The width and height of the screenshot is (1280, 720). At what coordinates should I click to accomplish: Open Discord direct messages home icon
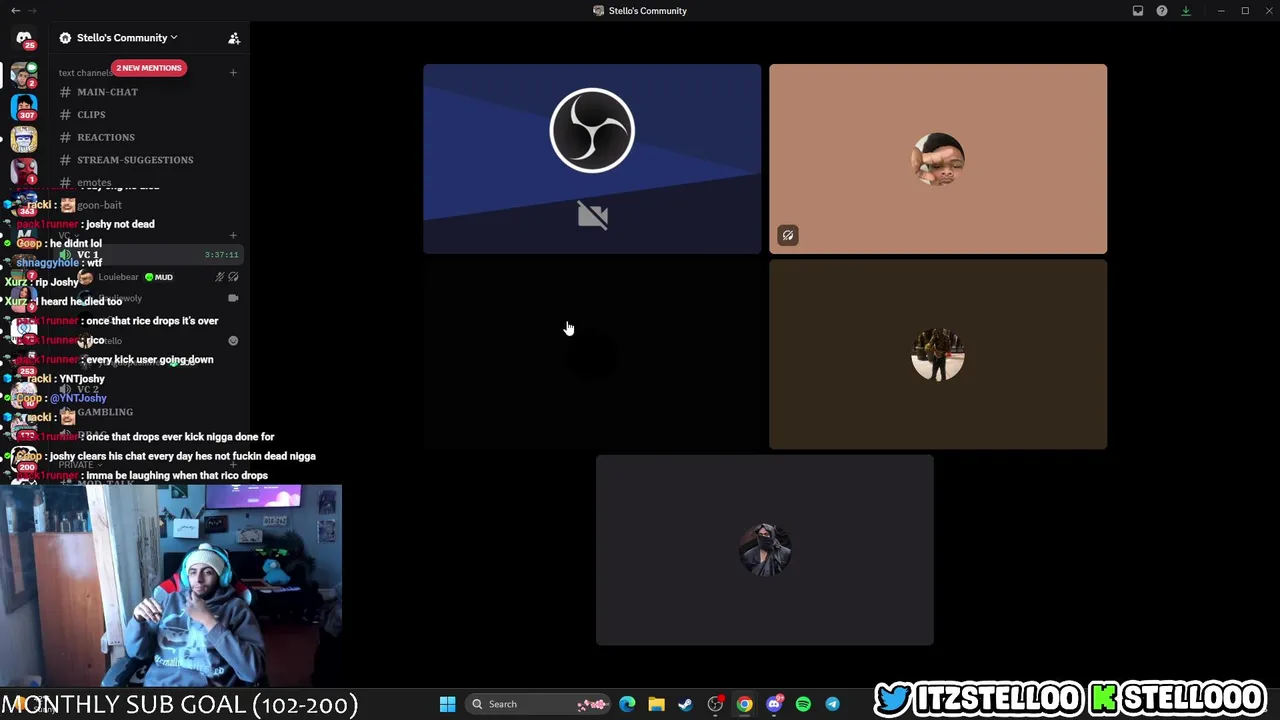pos(24,38)
